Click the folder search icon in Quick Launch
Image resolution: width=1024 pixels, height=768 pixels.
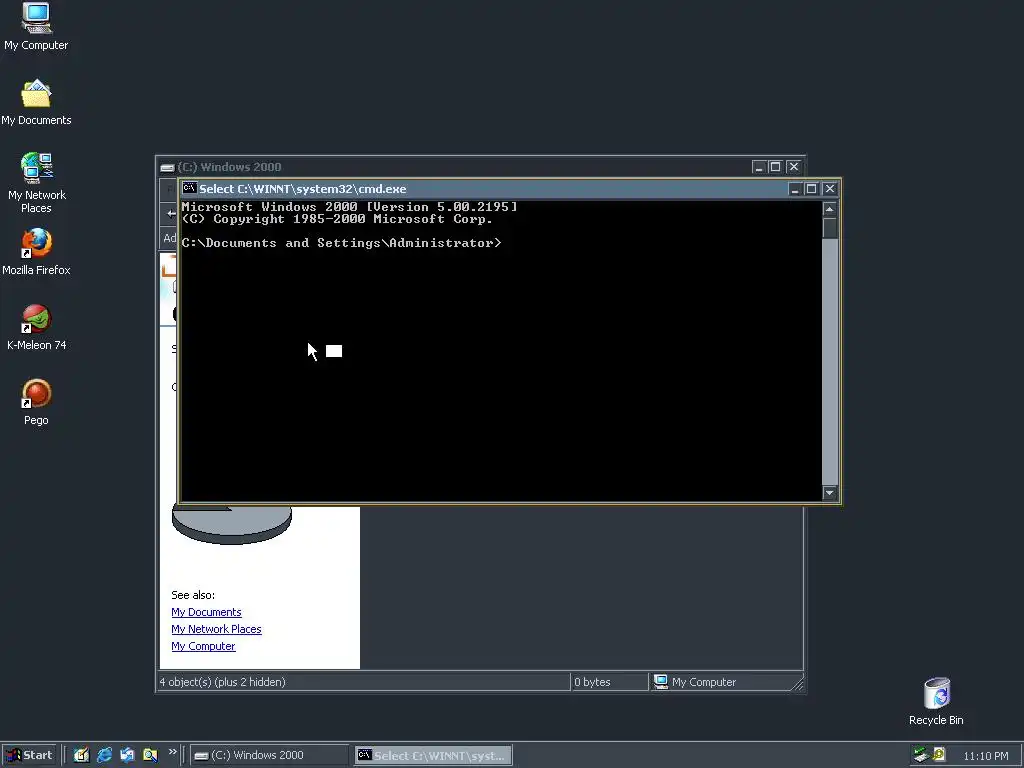150,755
